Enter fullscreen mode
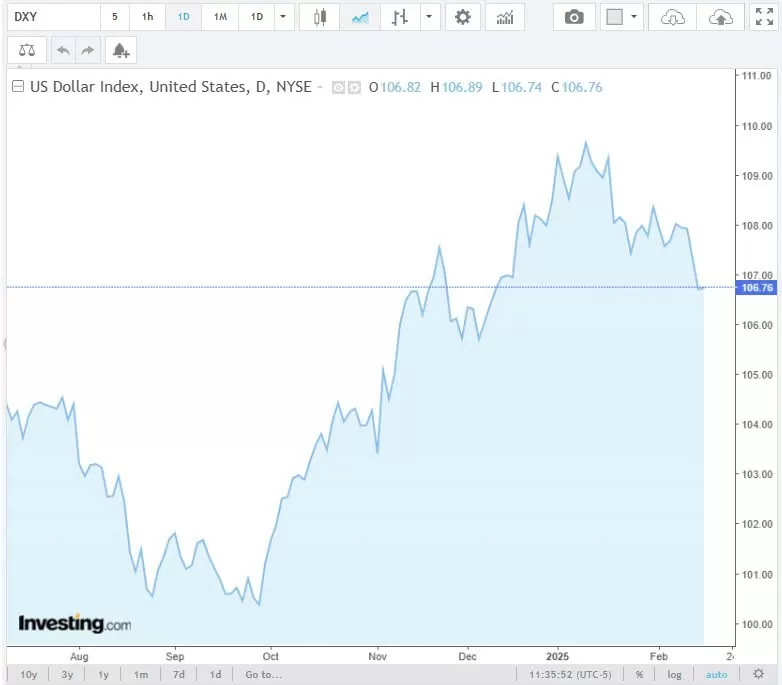 click(x=764, y=17)
